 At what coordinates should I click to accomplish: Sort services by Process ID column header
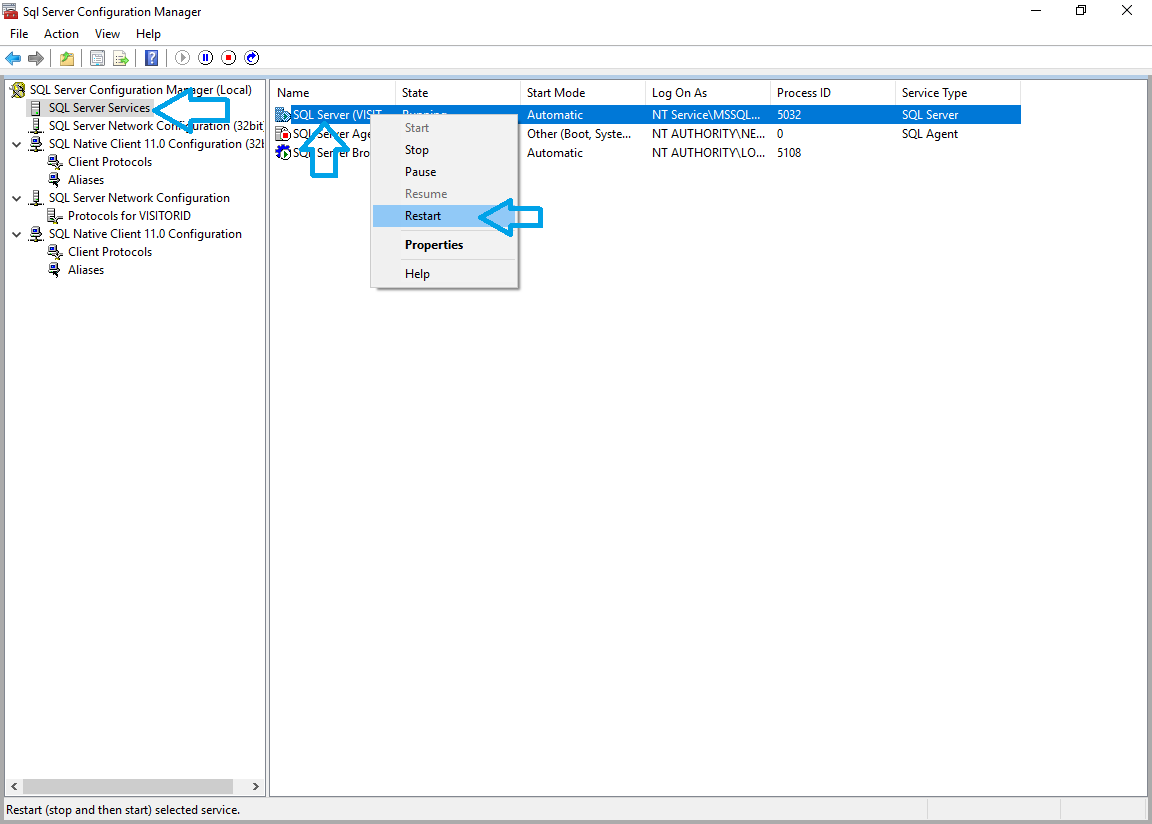coord(804,93)
